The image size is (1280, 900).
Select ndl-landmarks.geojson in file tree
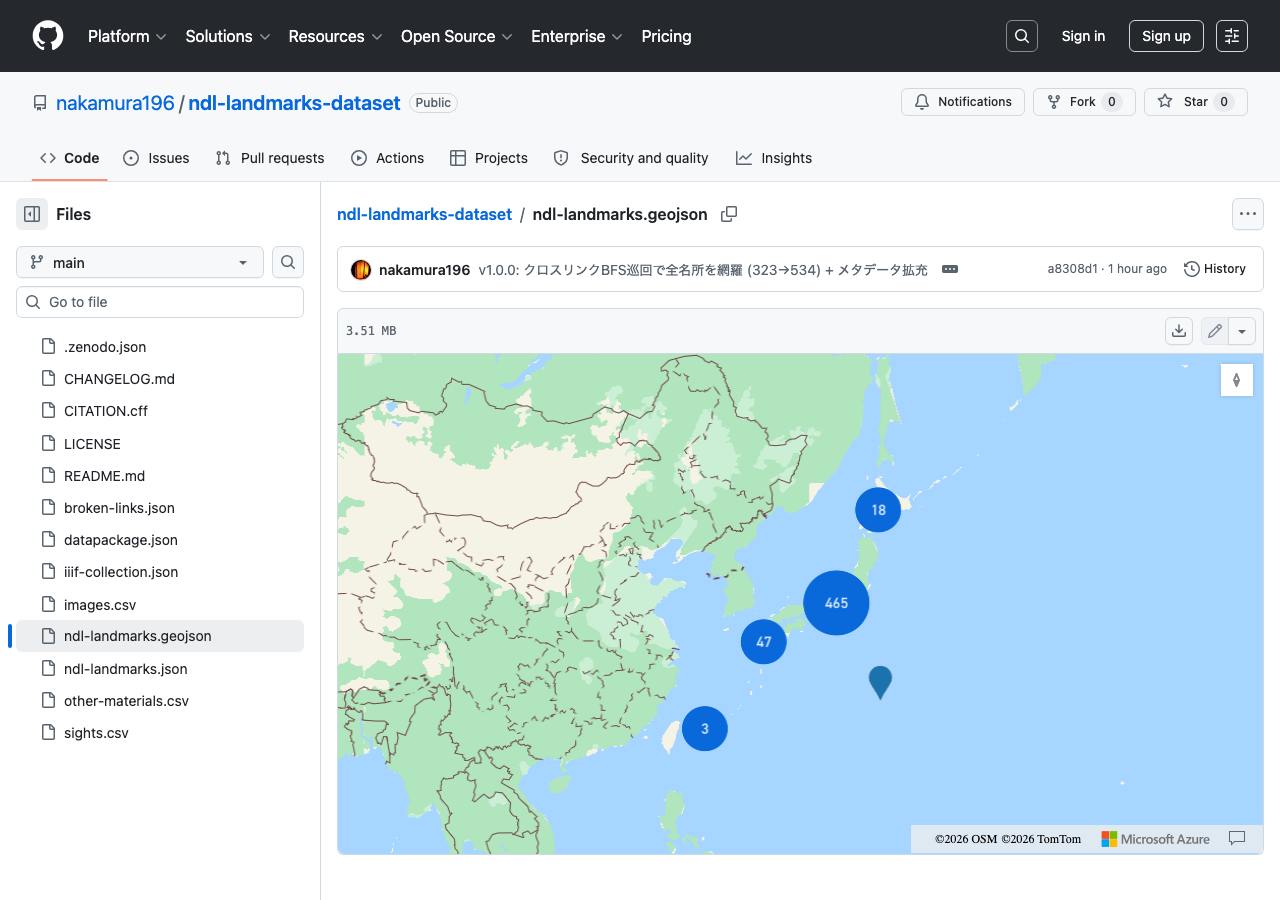tap(160, 636)
